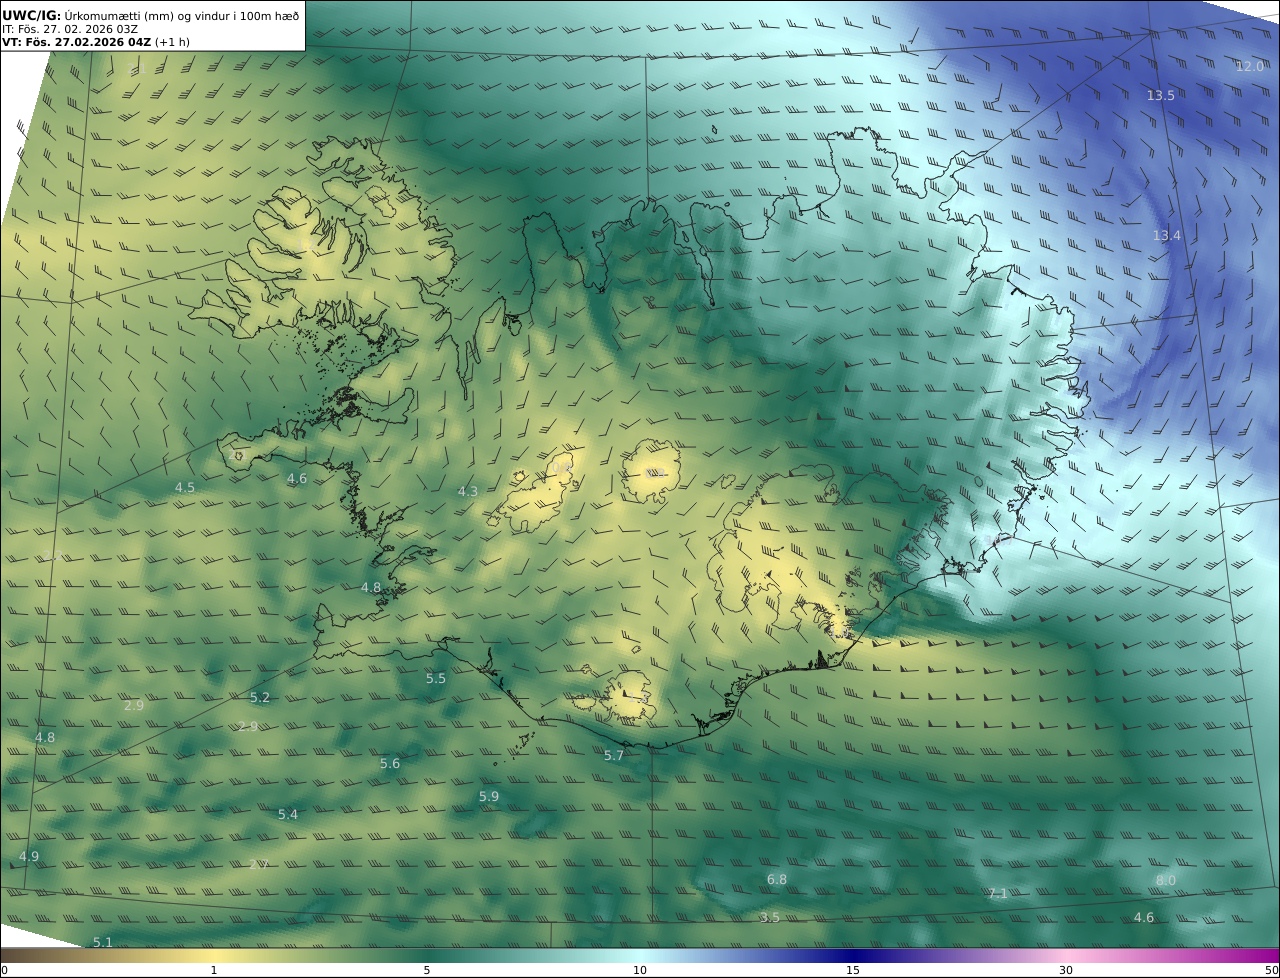Click the colorbar tick label 50
The image size is (1280, 978).
point(1272,970)
